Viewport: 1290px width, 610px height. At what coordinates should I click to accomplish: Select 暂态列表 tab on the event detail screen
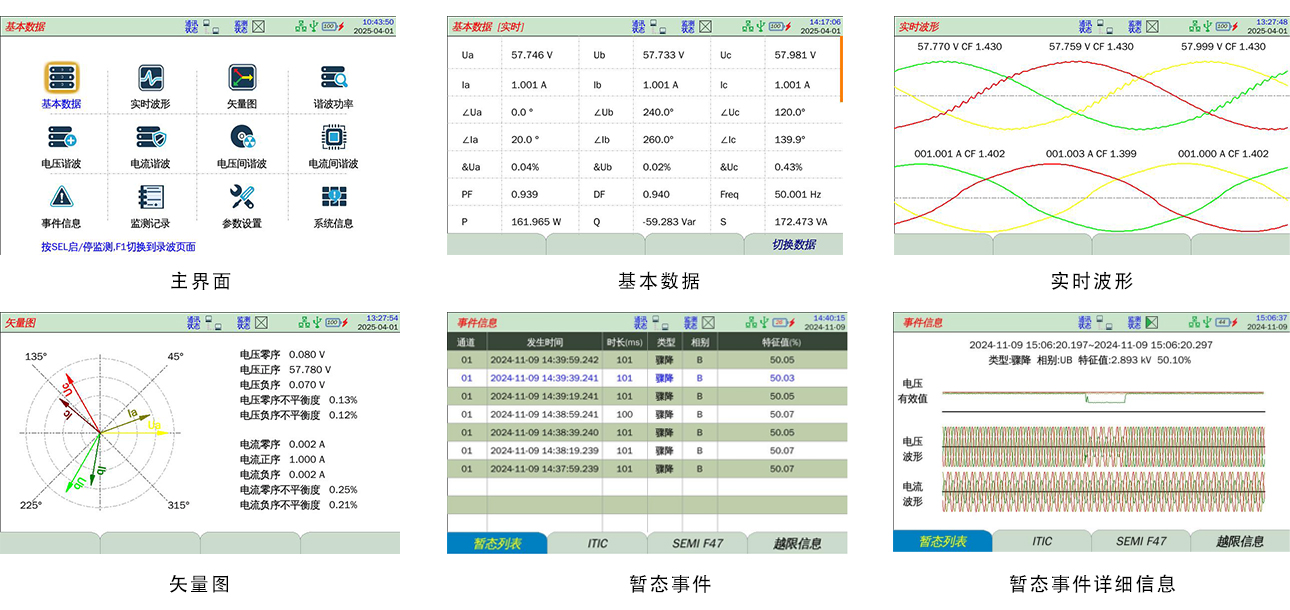(x=943, y=541)
